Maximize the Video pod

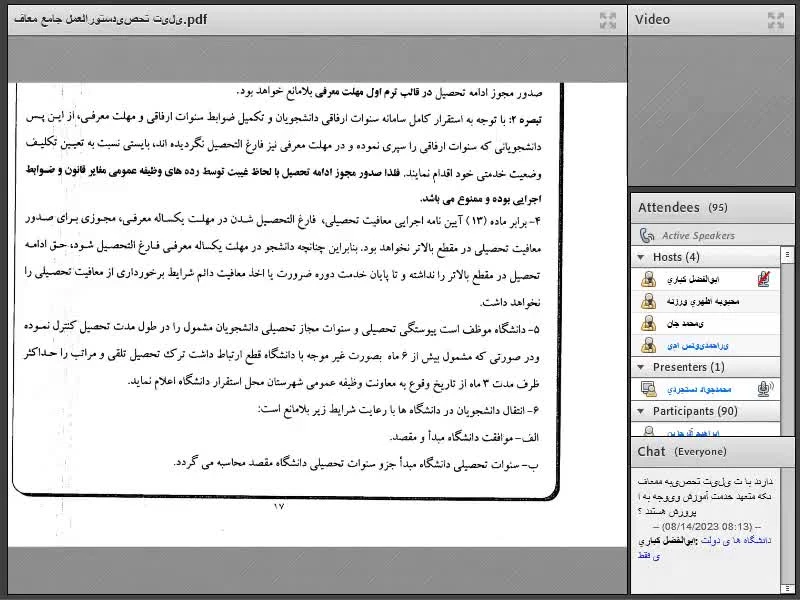click(775, 20)
